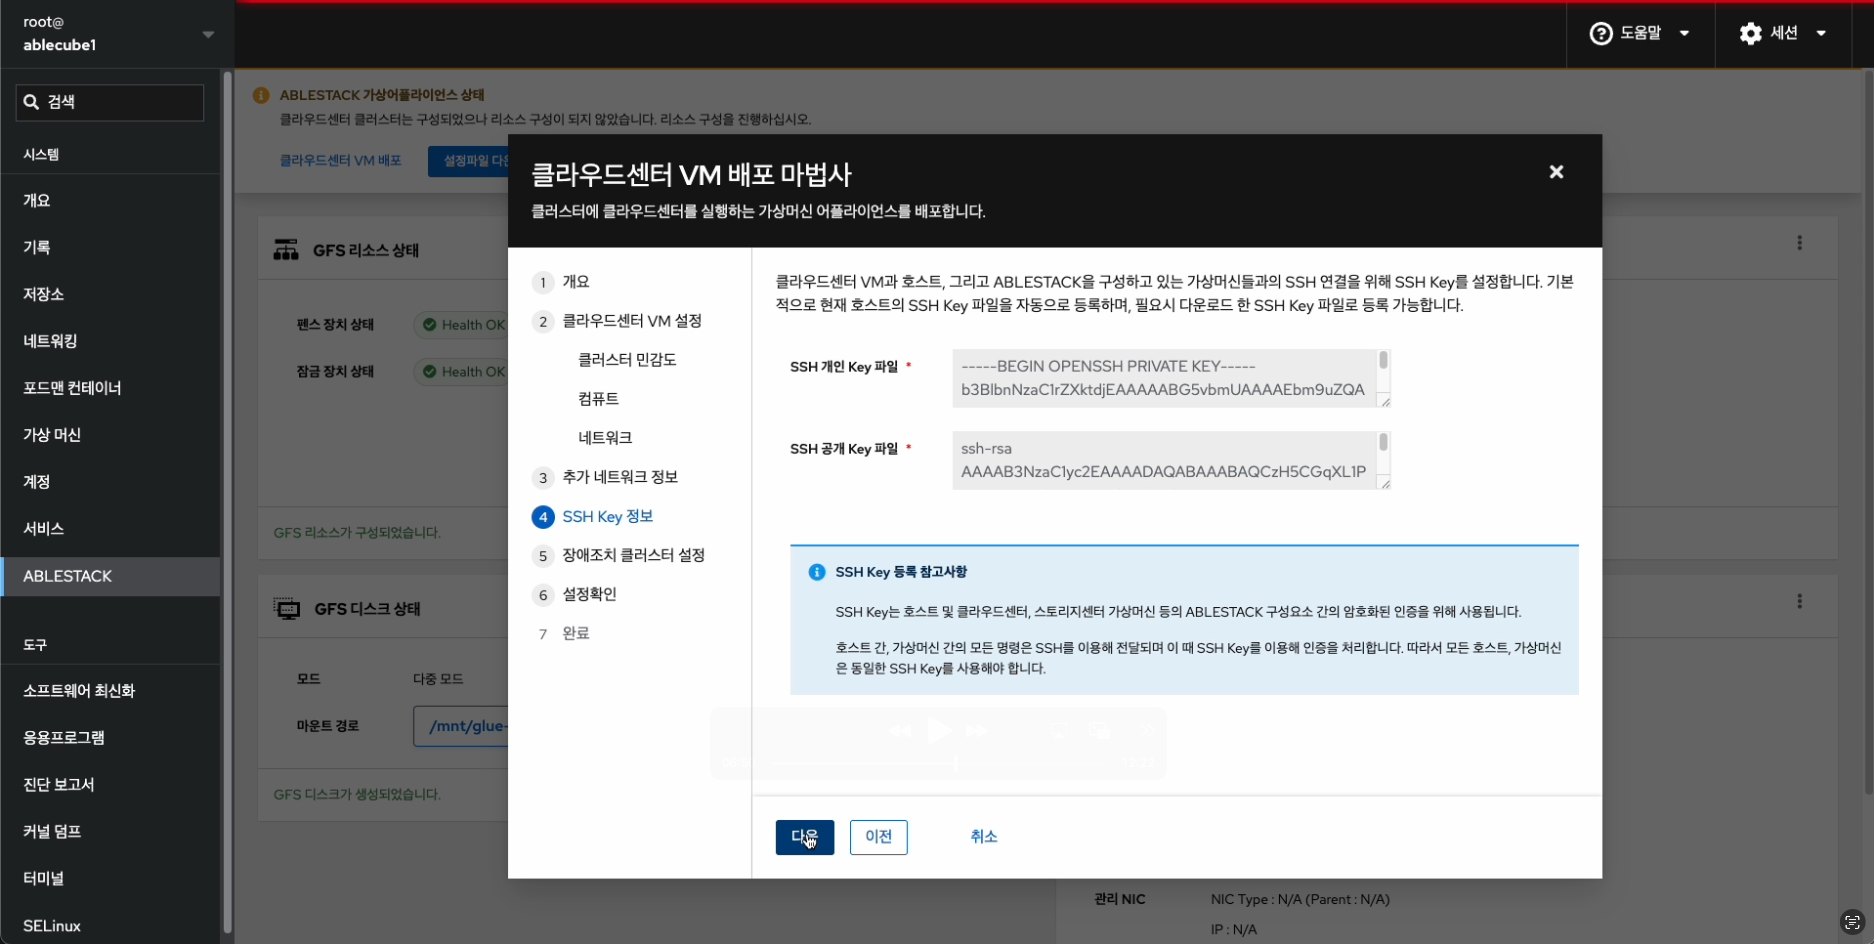Open 진단 보고서 in the sidebar
The image size is (1874, 944).
pyautogui.click(x=110, y=785)
